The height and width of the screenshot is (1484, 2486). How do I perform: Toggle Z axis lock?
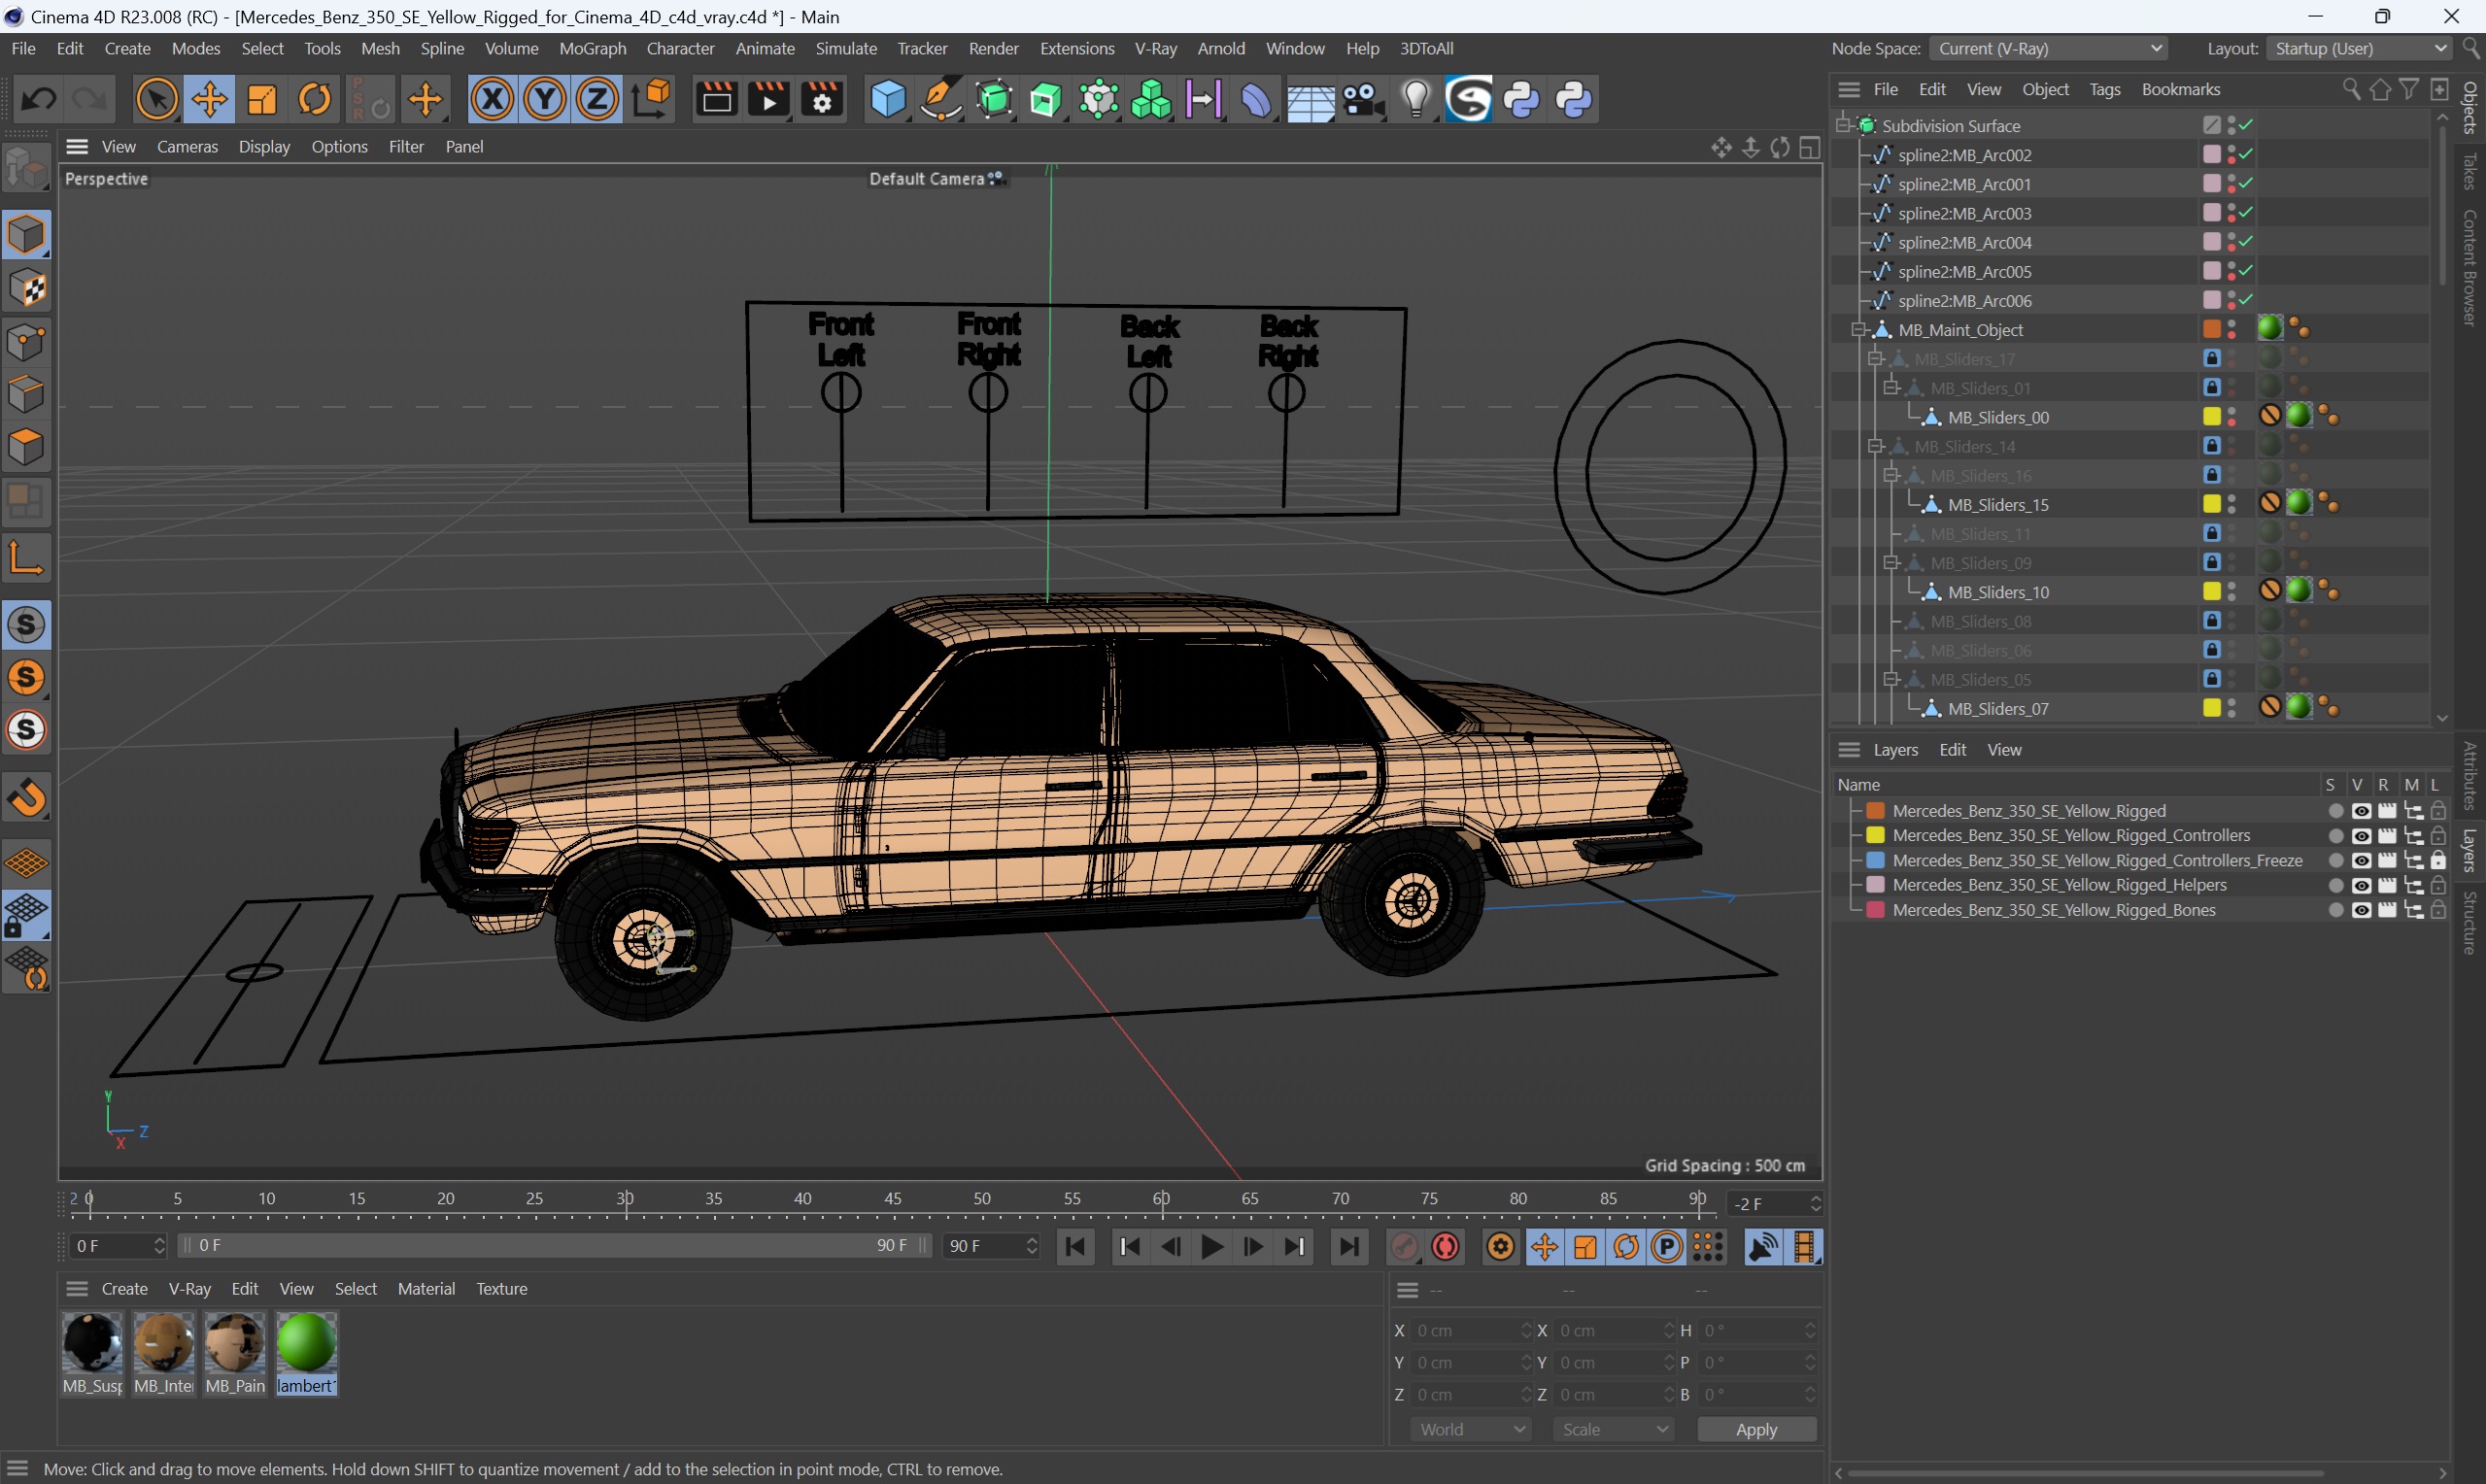tap(597, 99)
